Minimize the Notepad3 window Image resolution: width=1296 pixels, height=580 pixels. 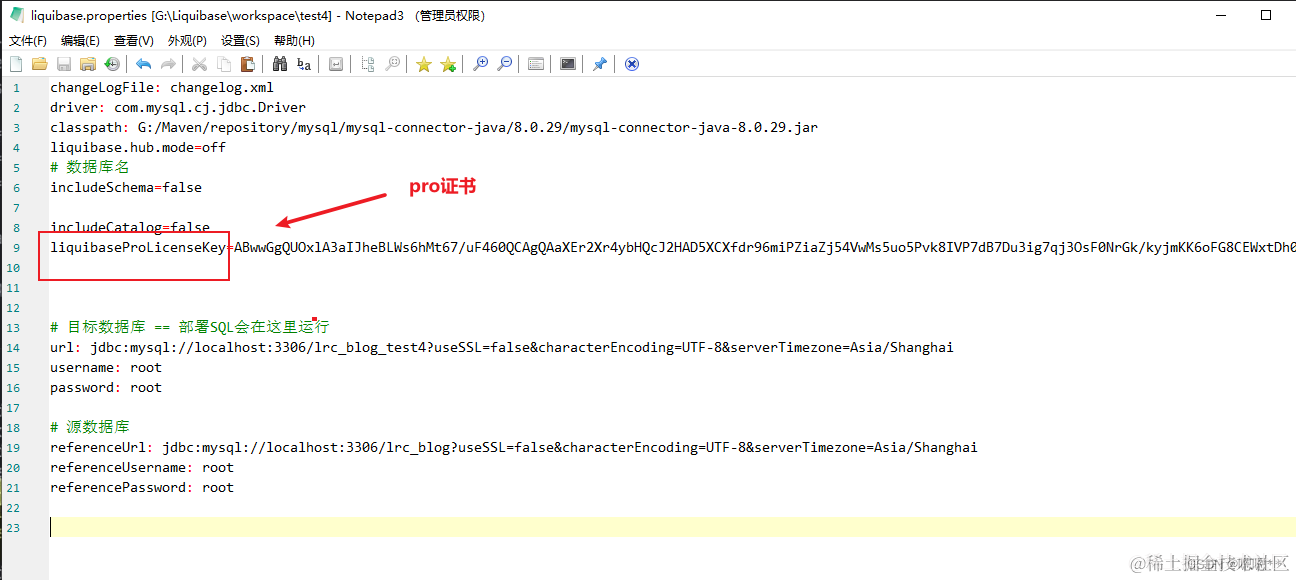point(1220,15)
